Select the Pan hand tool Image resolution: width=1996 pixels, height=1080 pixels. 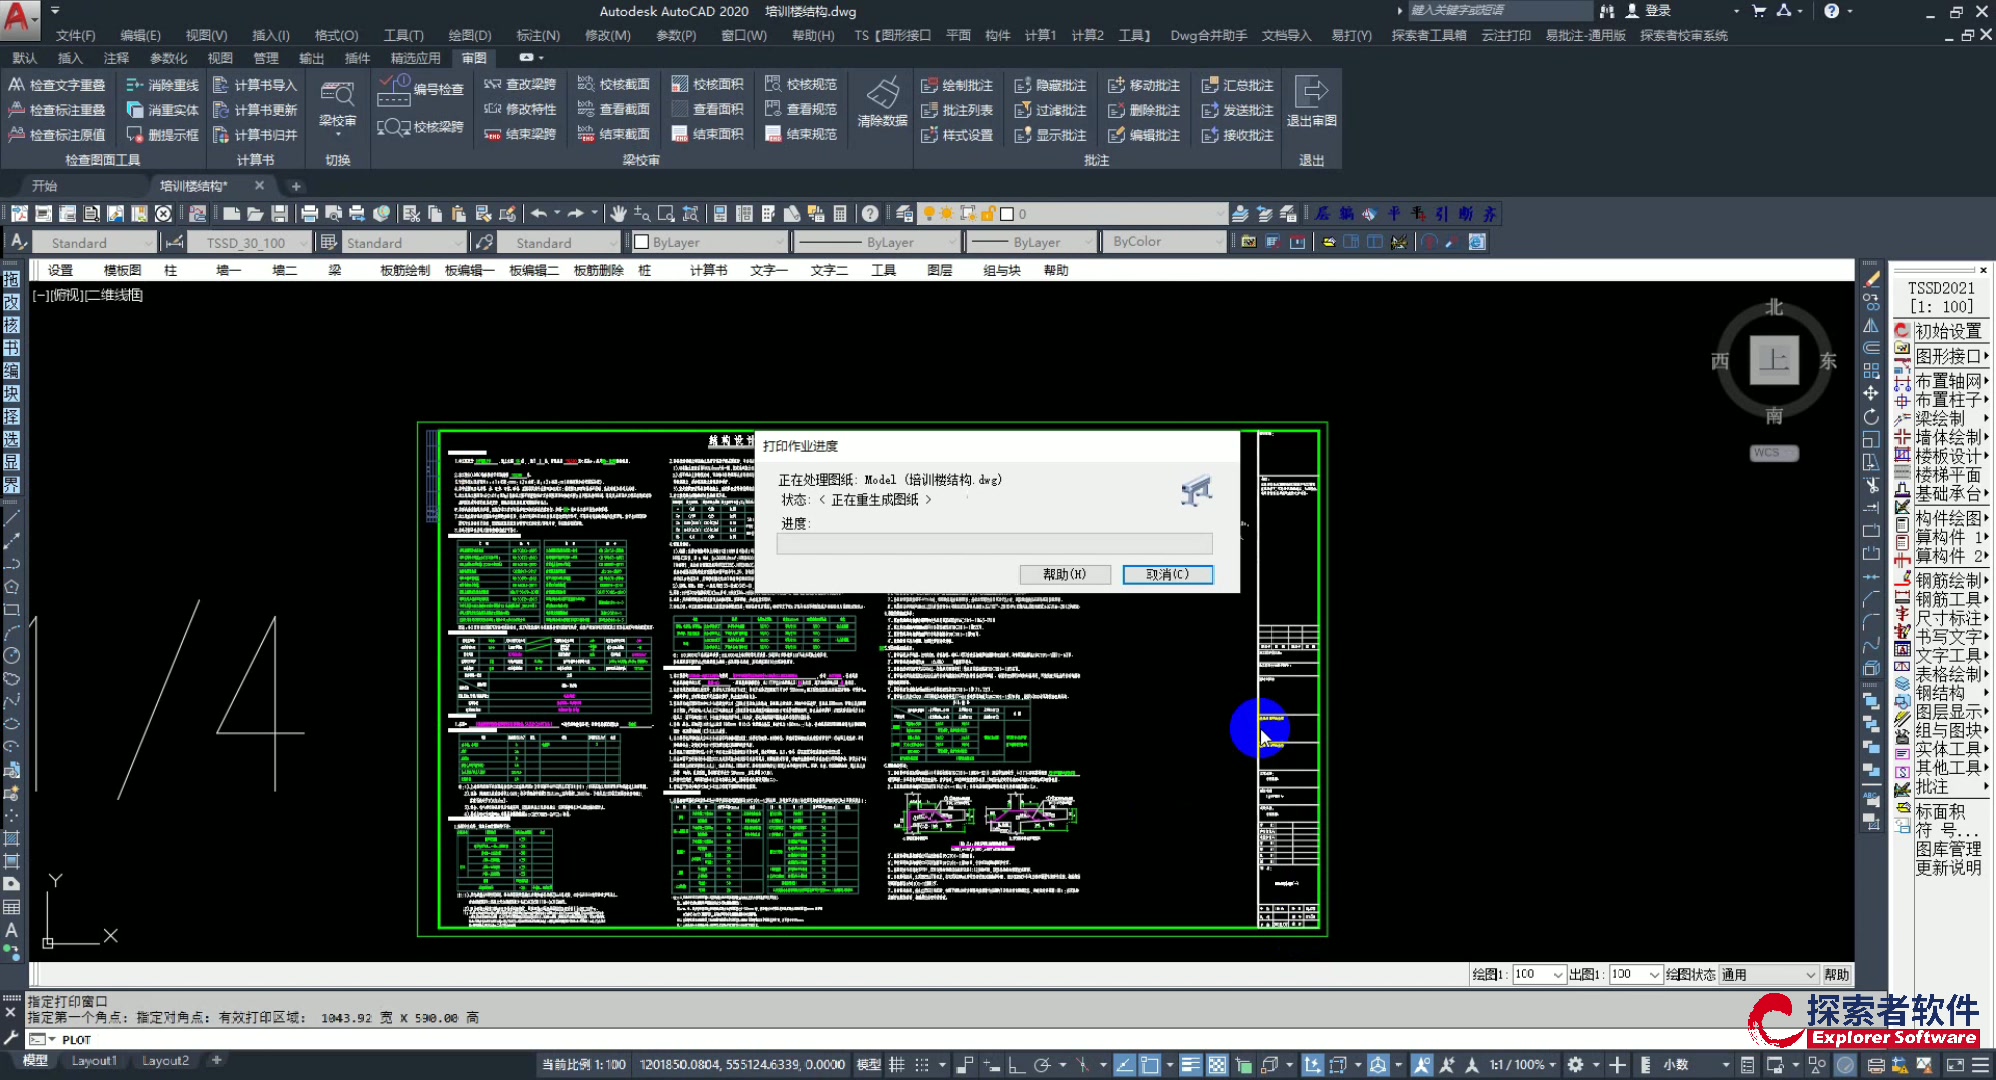618,213
